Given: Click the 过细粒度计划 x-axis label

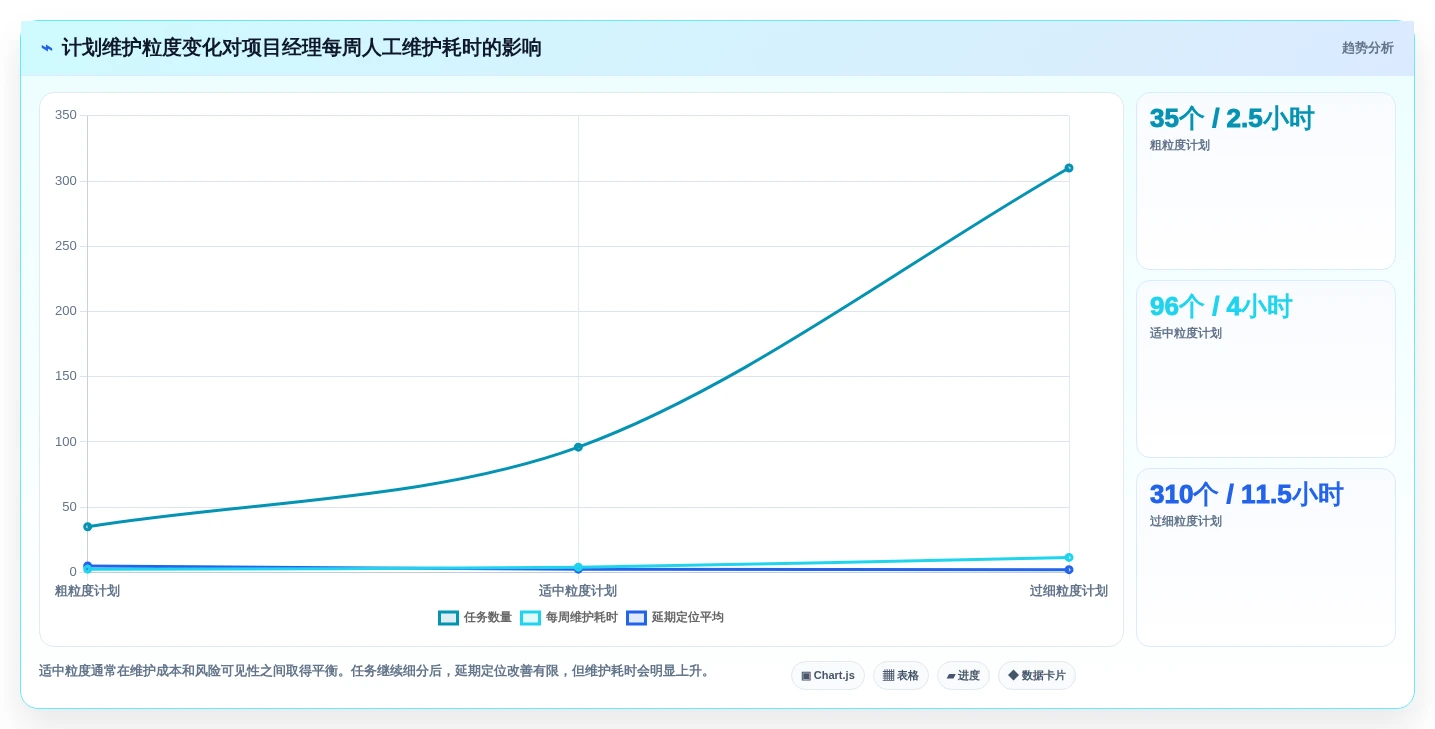Looking at the screenshot, I should [x=1069, y=591].
